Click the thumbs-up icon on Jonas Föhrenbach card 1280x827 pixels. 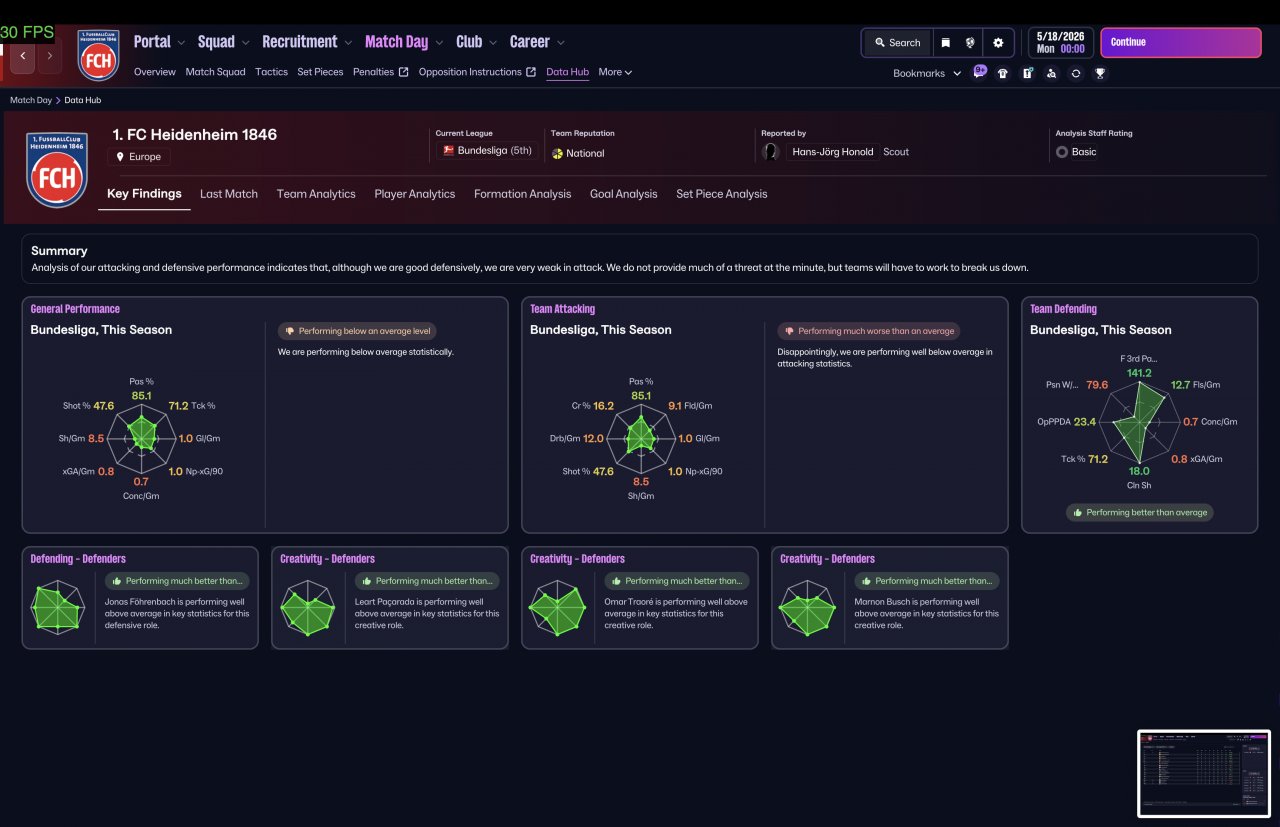(117, 581)
